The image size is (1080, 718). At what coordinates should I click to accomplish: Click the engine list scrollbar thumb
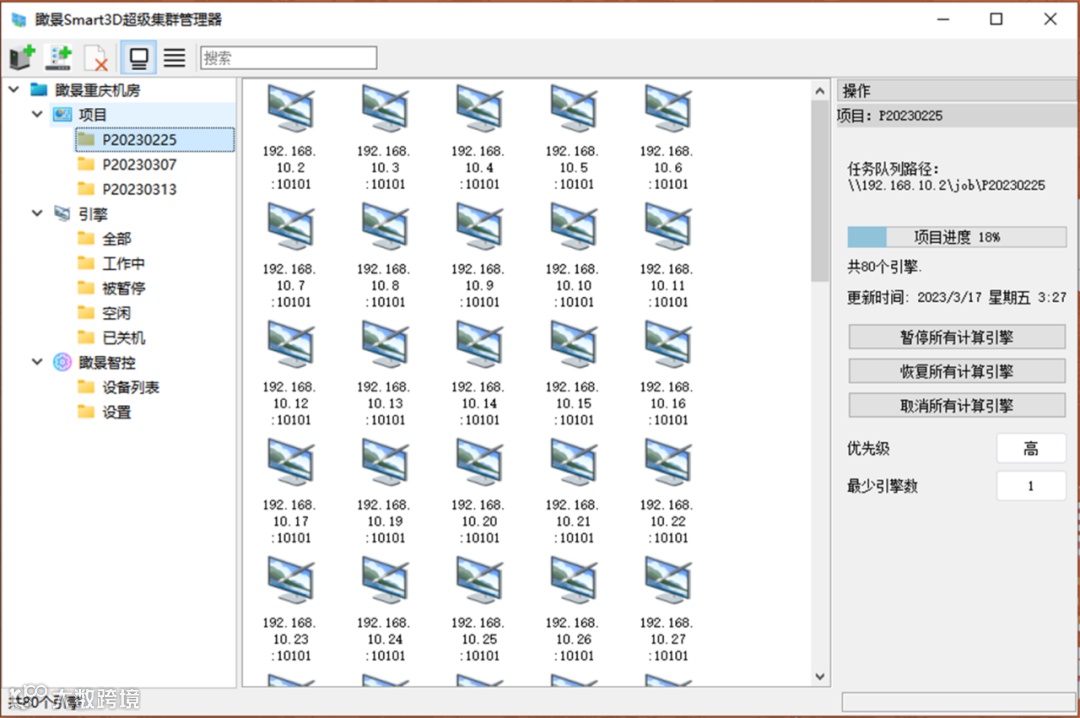820,191
